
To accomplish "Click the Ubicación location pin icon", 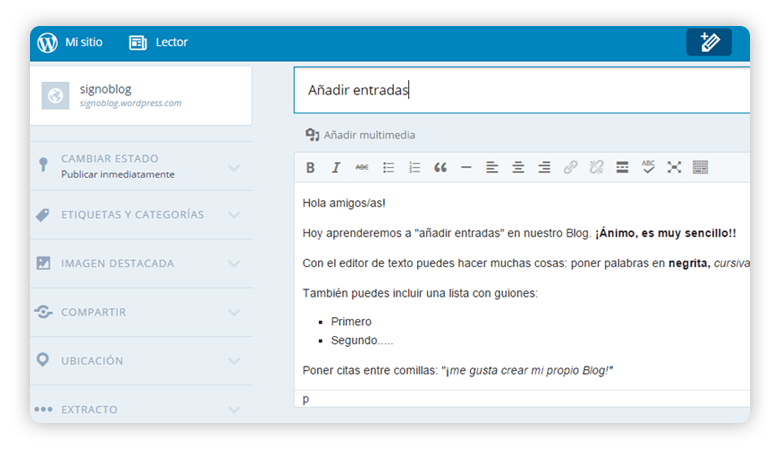I will click(43, 360).
